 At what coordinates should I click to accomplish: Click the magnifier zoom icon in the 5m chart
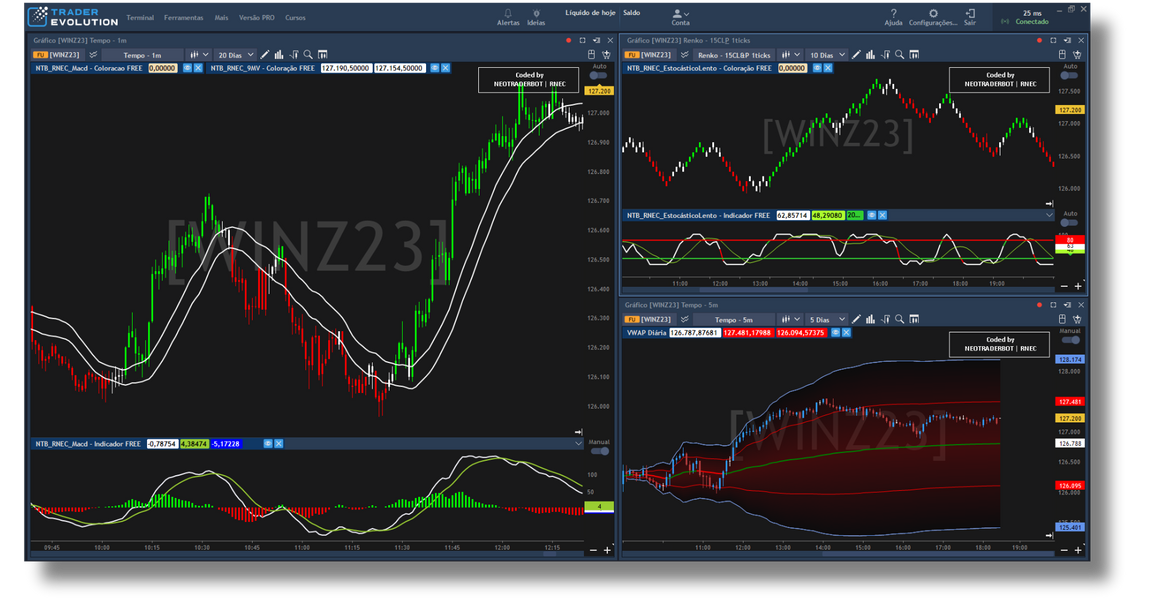pyautogui.click(x=899, y=320)
